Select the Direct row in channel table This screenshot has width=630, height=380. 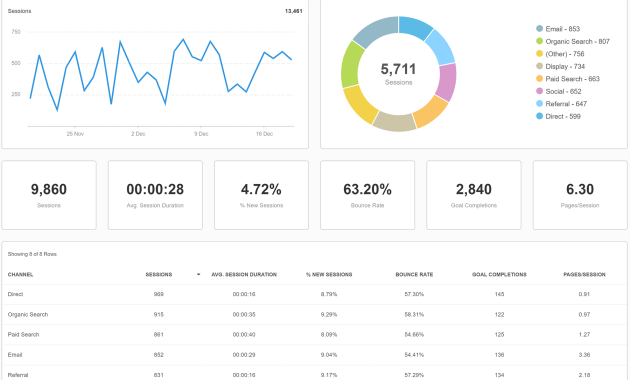click(x=315, y=294)
